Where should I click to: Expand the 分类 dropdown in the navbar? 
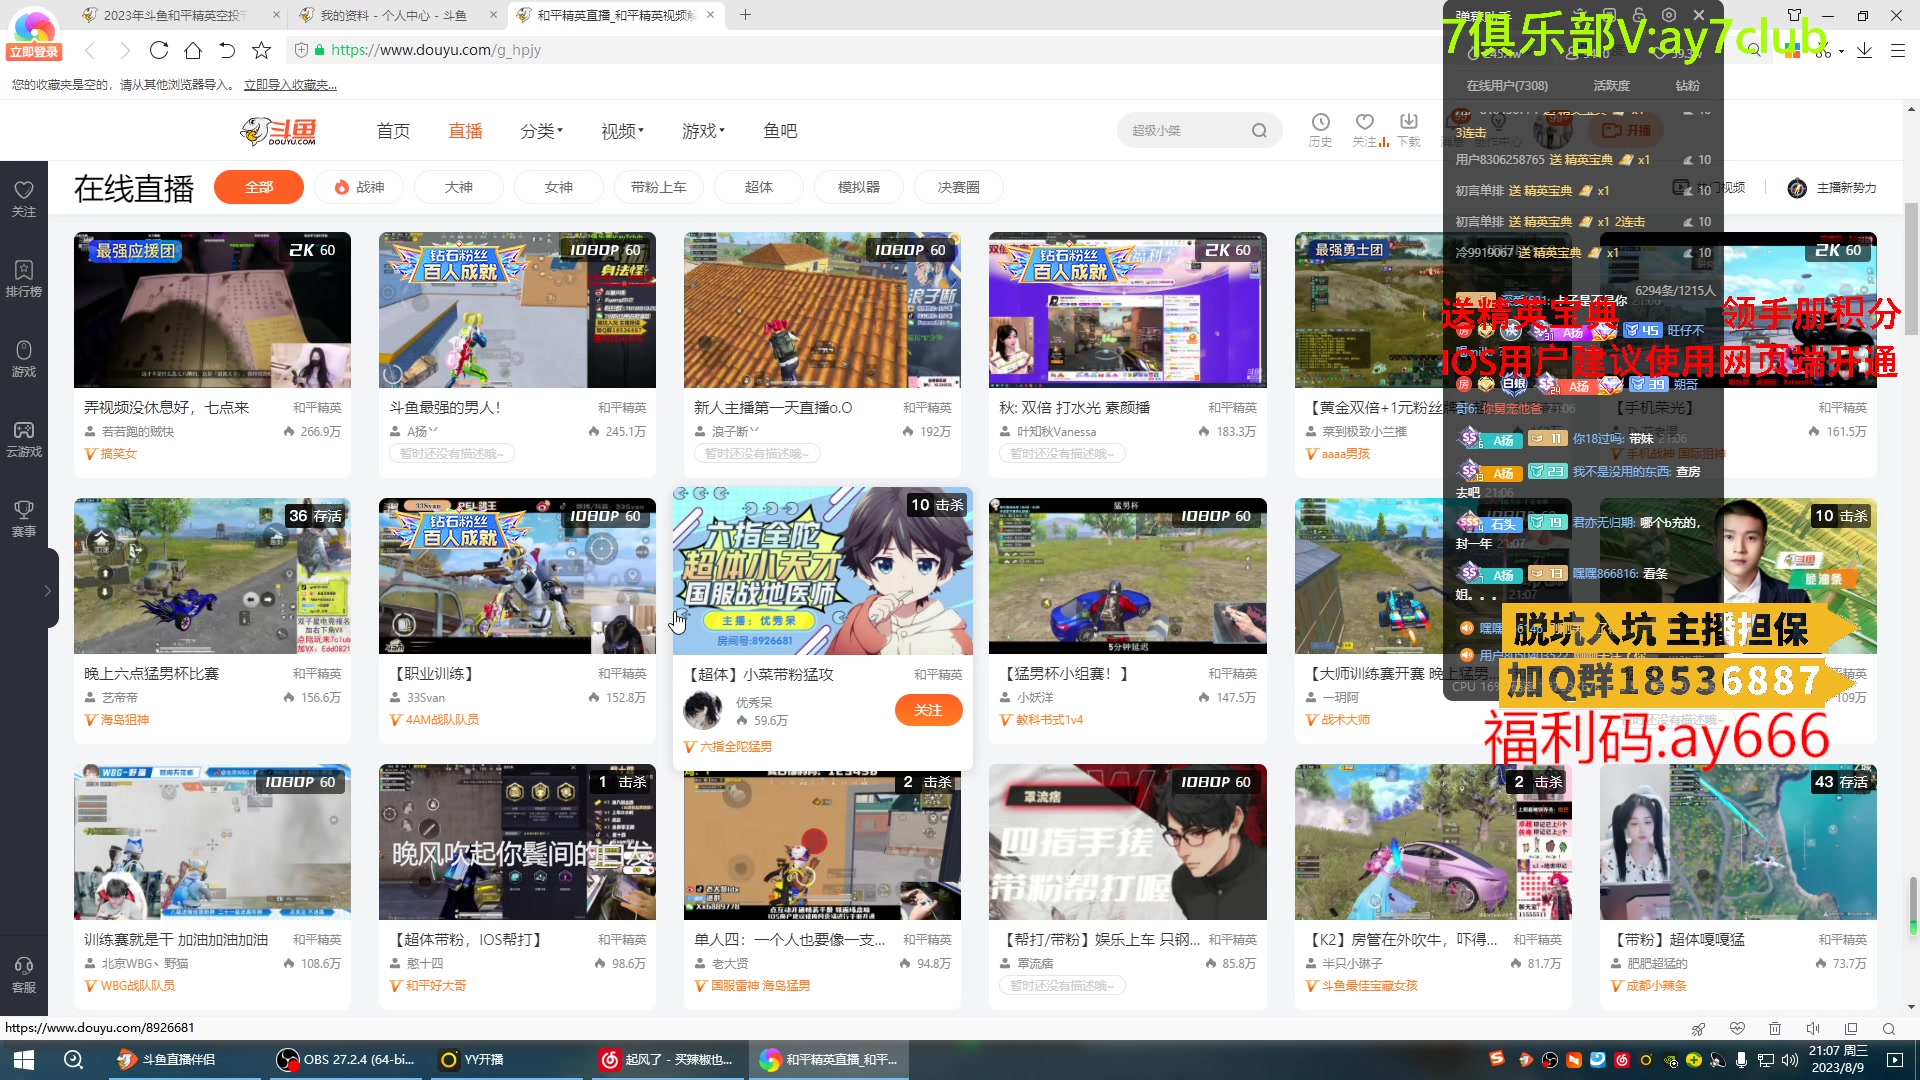(540, 130)
